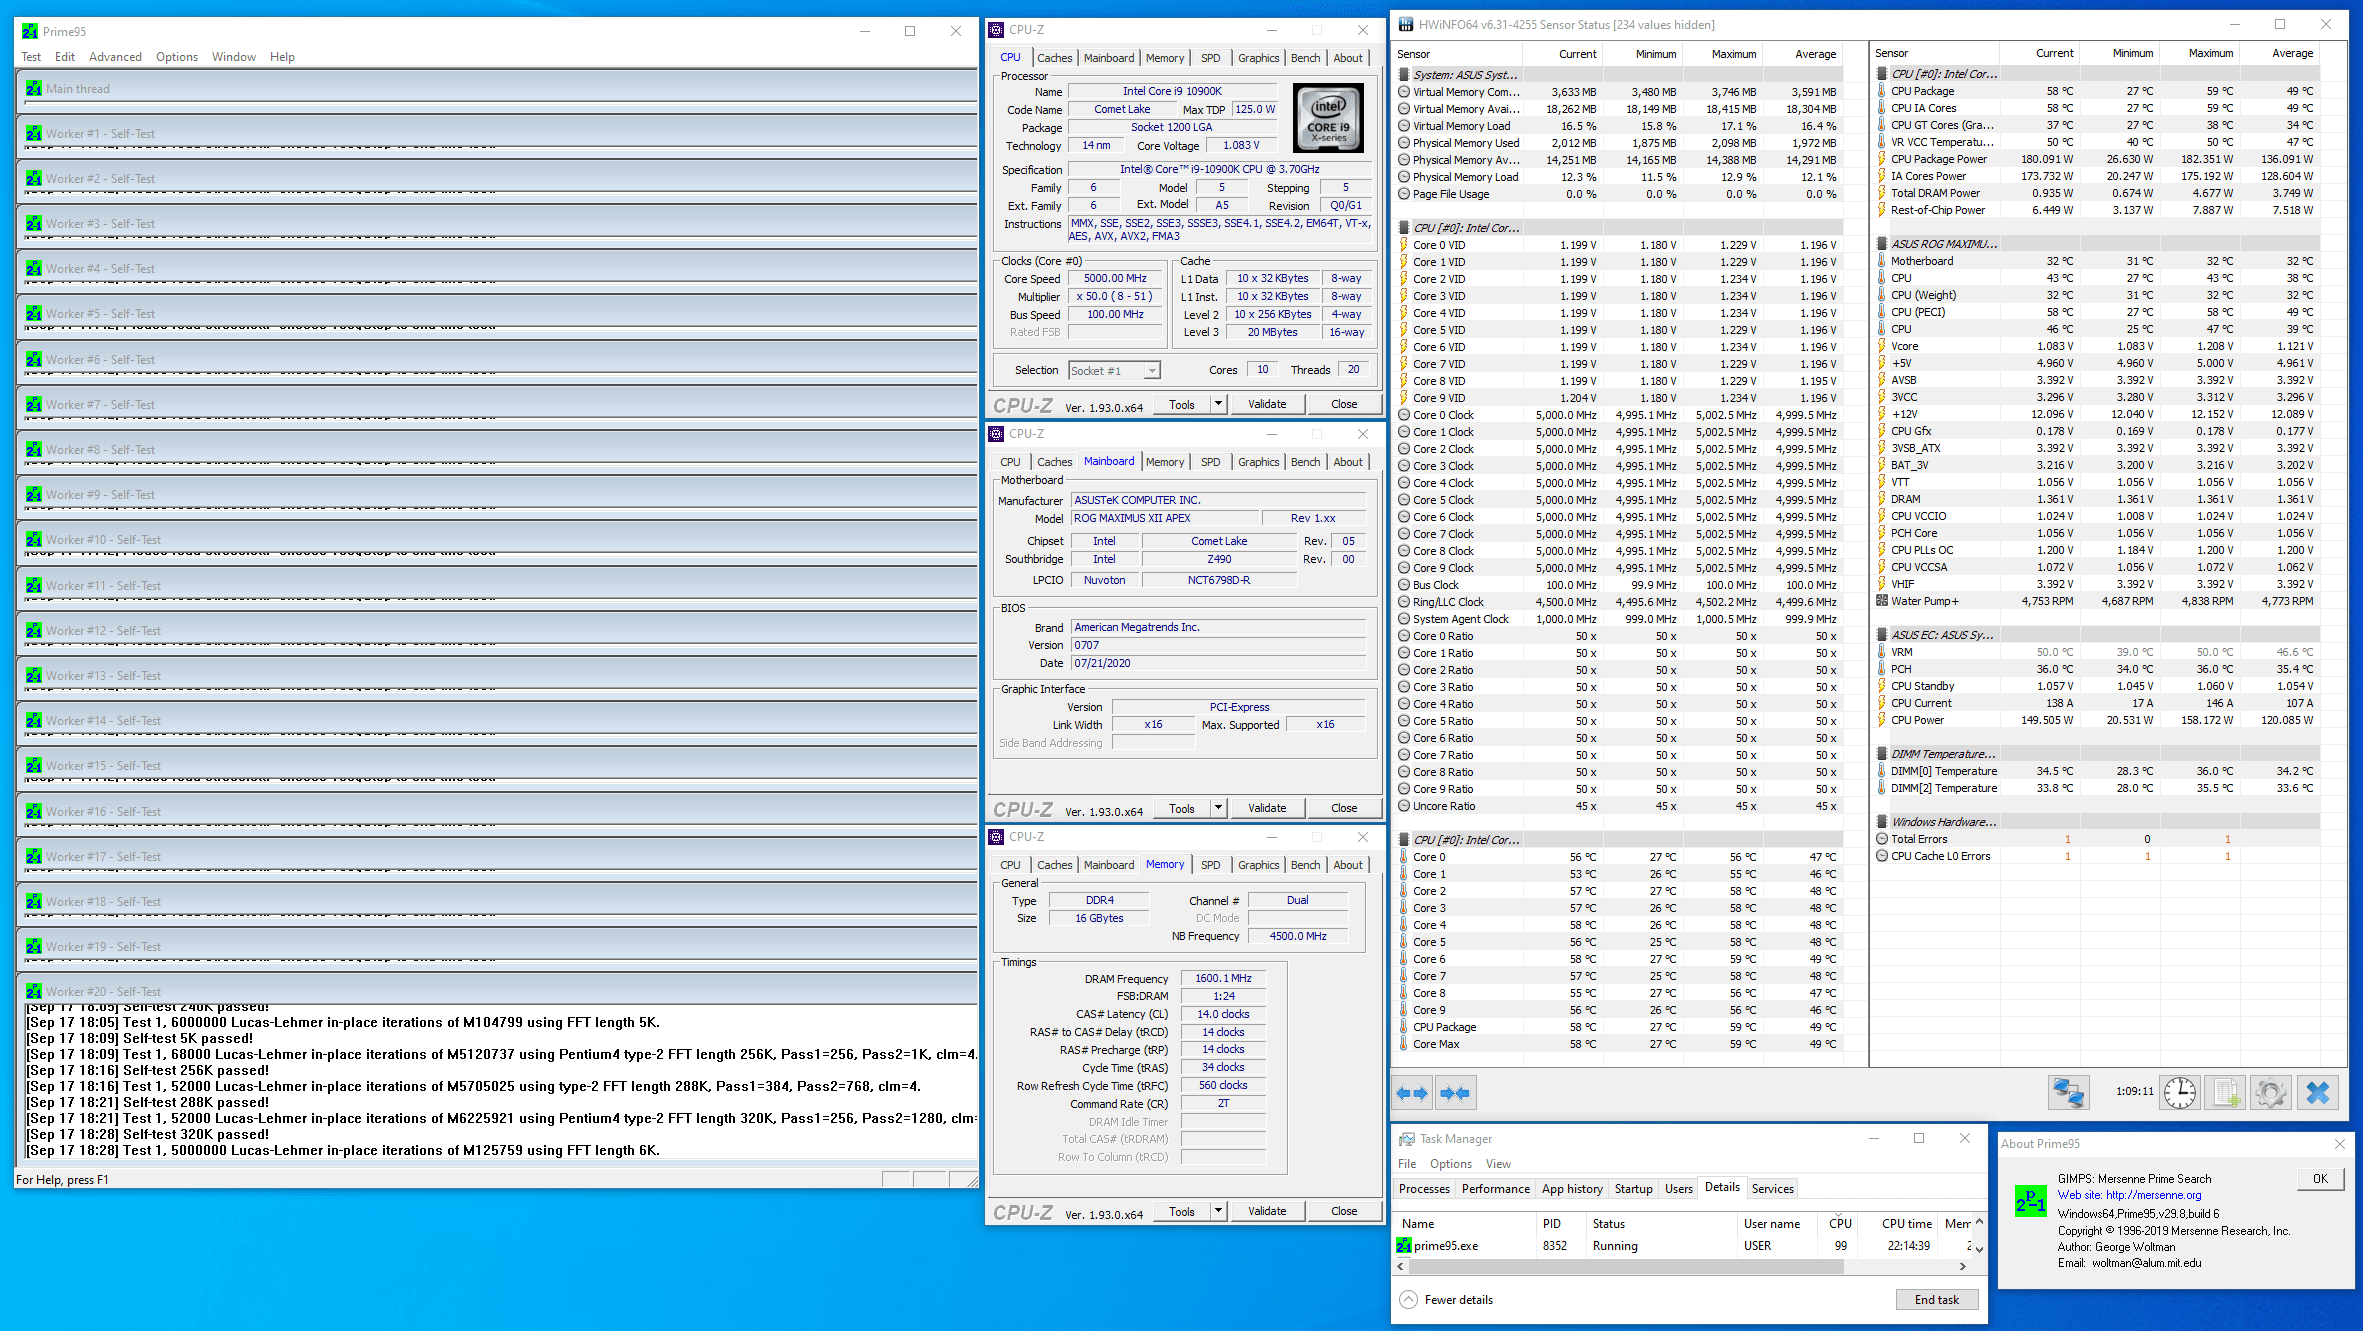This screenshot has width=2363, height=1331.
Task: Click prime95.exe process icon in Task Manager
Action: (1404, 1245)
